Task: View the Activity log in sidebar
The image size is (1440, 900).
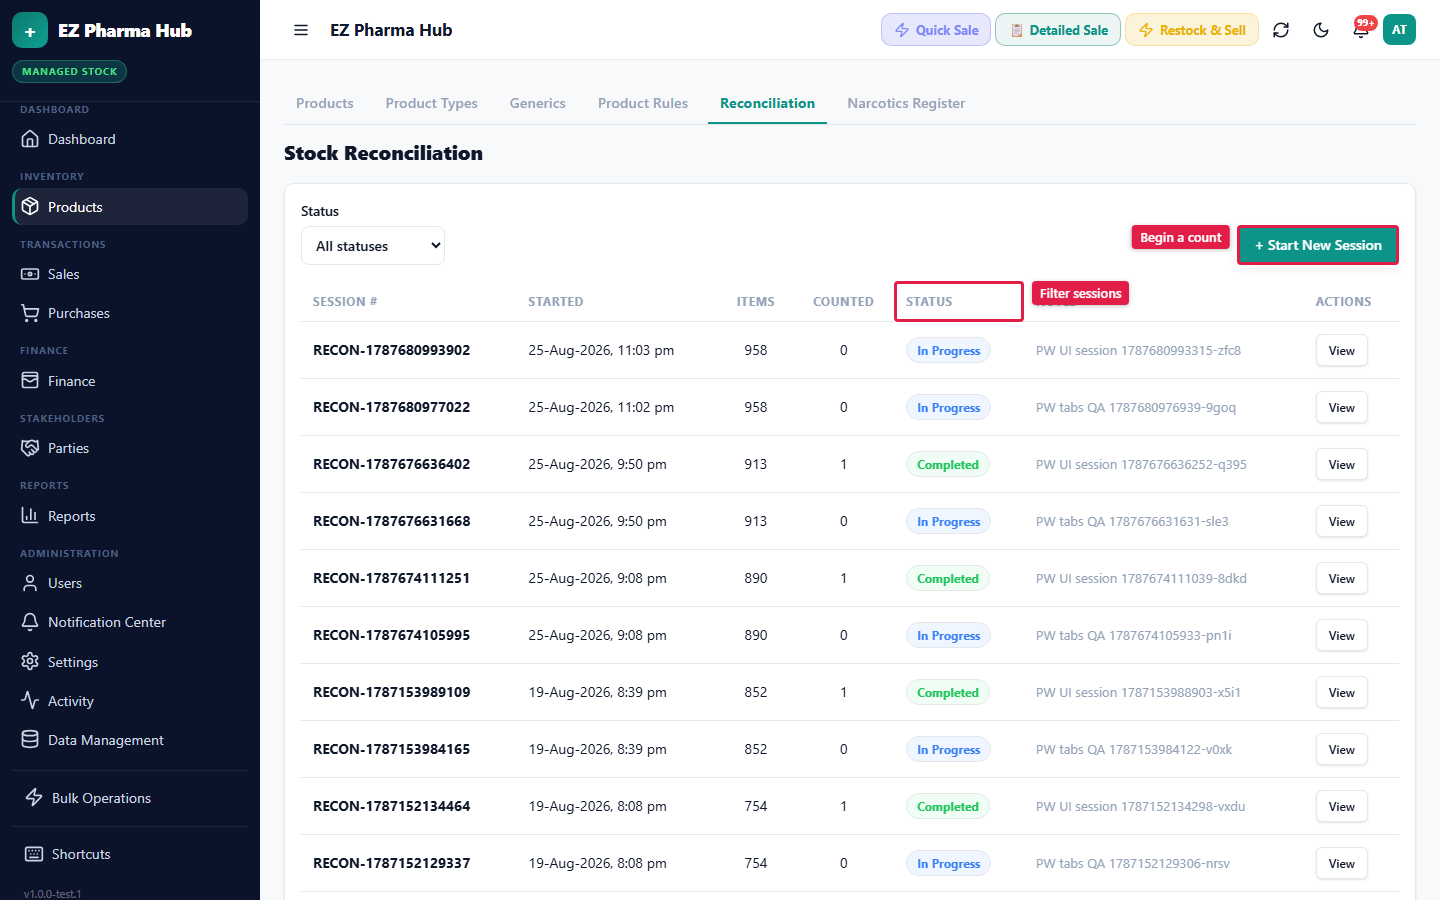Action: [130, 701]
